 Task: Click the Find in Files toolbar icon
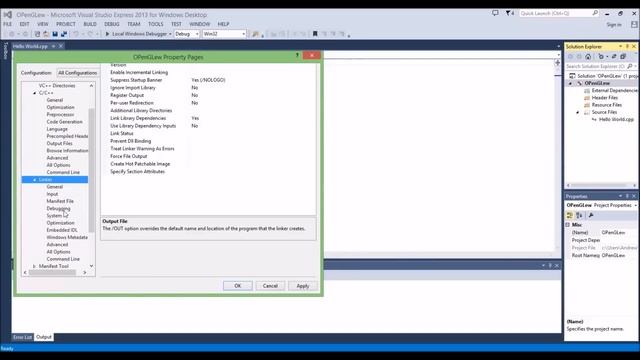[x=256, y=34]
